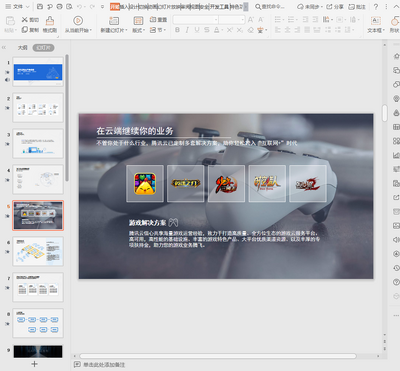Viewport: 400px width, 371px height.
Task: Click the Superscript icon
Action: (230, 30)
